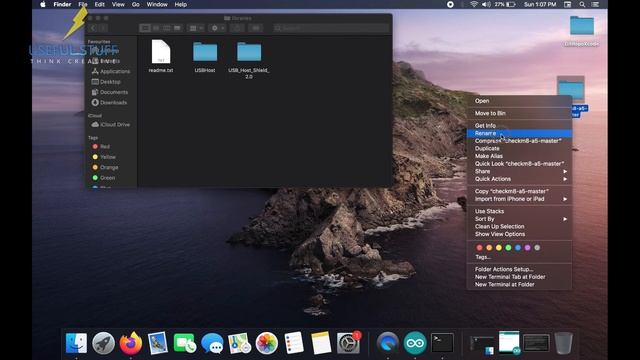Screen dimensions: 640x360
Task: Launch FaceTime from the Dock
Action: (185, 343)
